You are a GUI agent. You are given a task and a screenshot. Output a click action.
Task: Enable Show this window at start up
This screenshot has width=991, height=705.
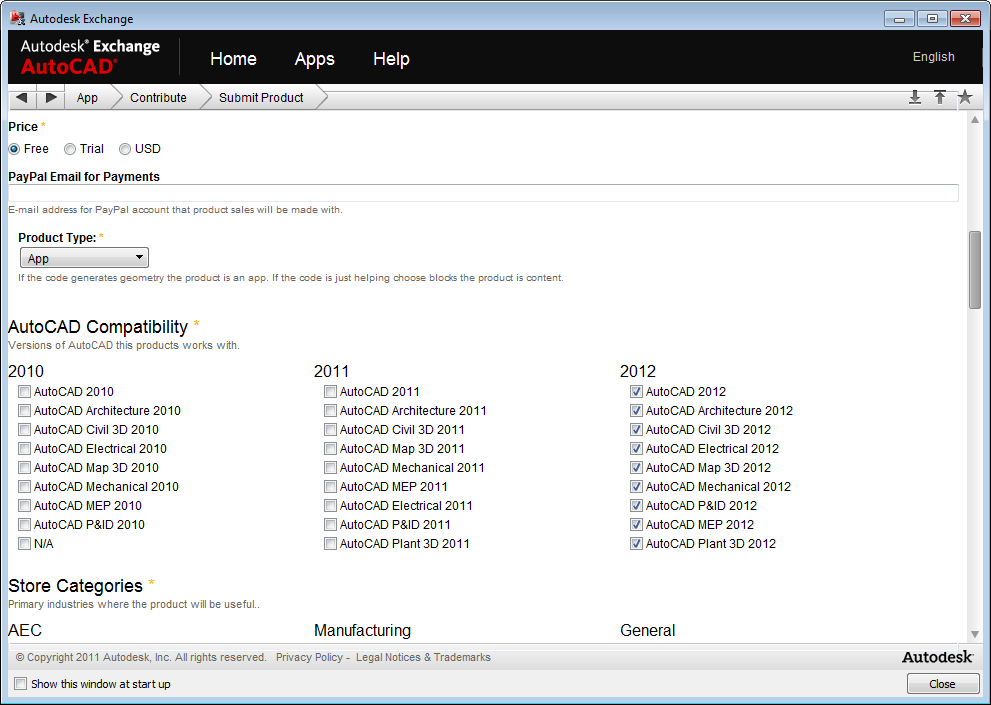[21, 684]
